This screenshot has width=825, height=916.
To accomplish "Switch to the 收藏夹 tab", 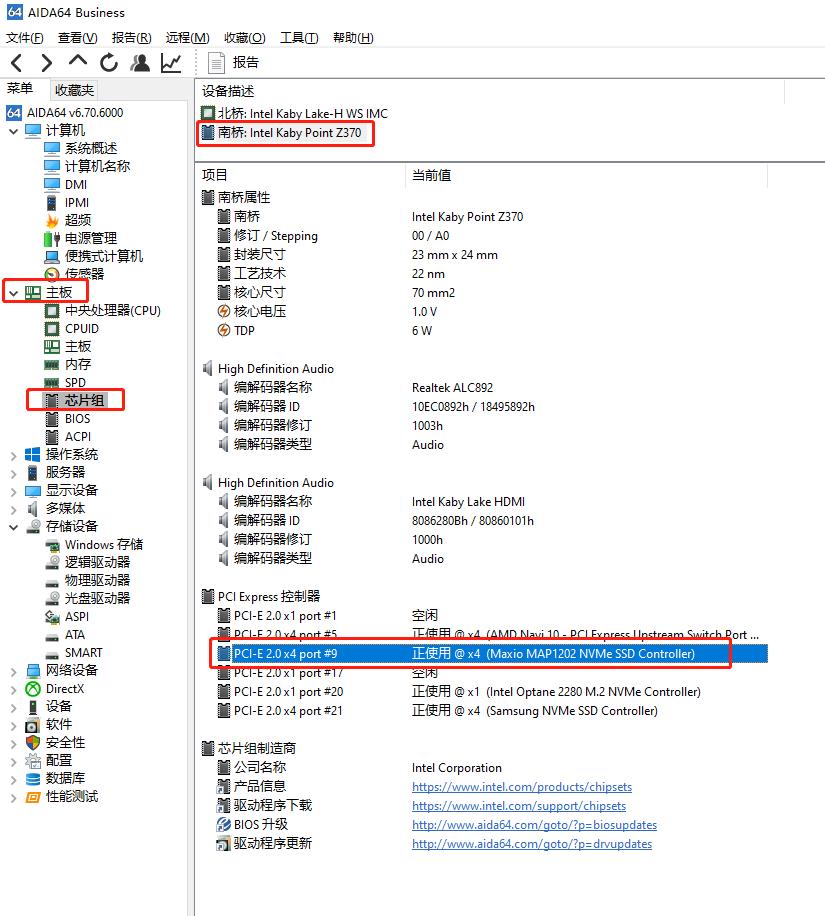I will tap(74, 90).
